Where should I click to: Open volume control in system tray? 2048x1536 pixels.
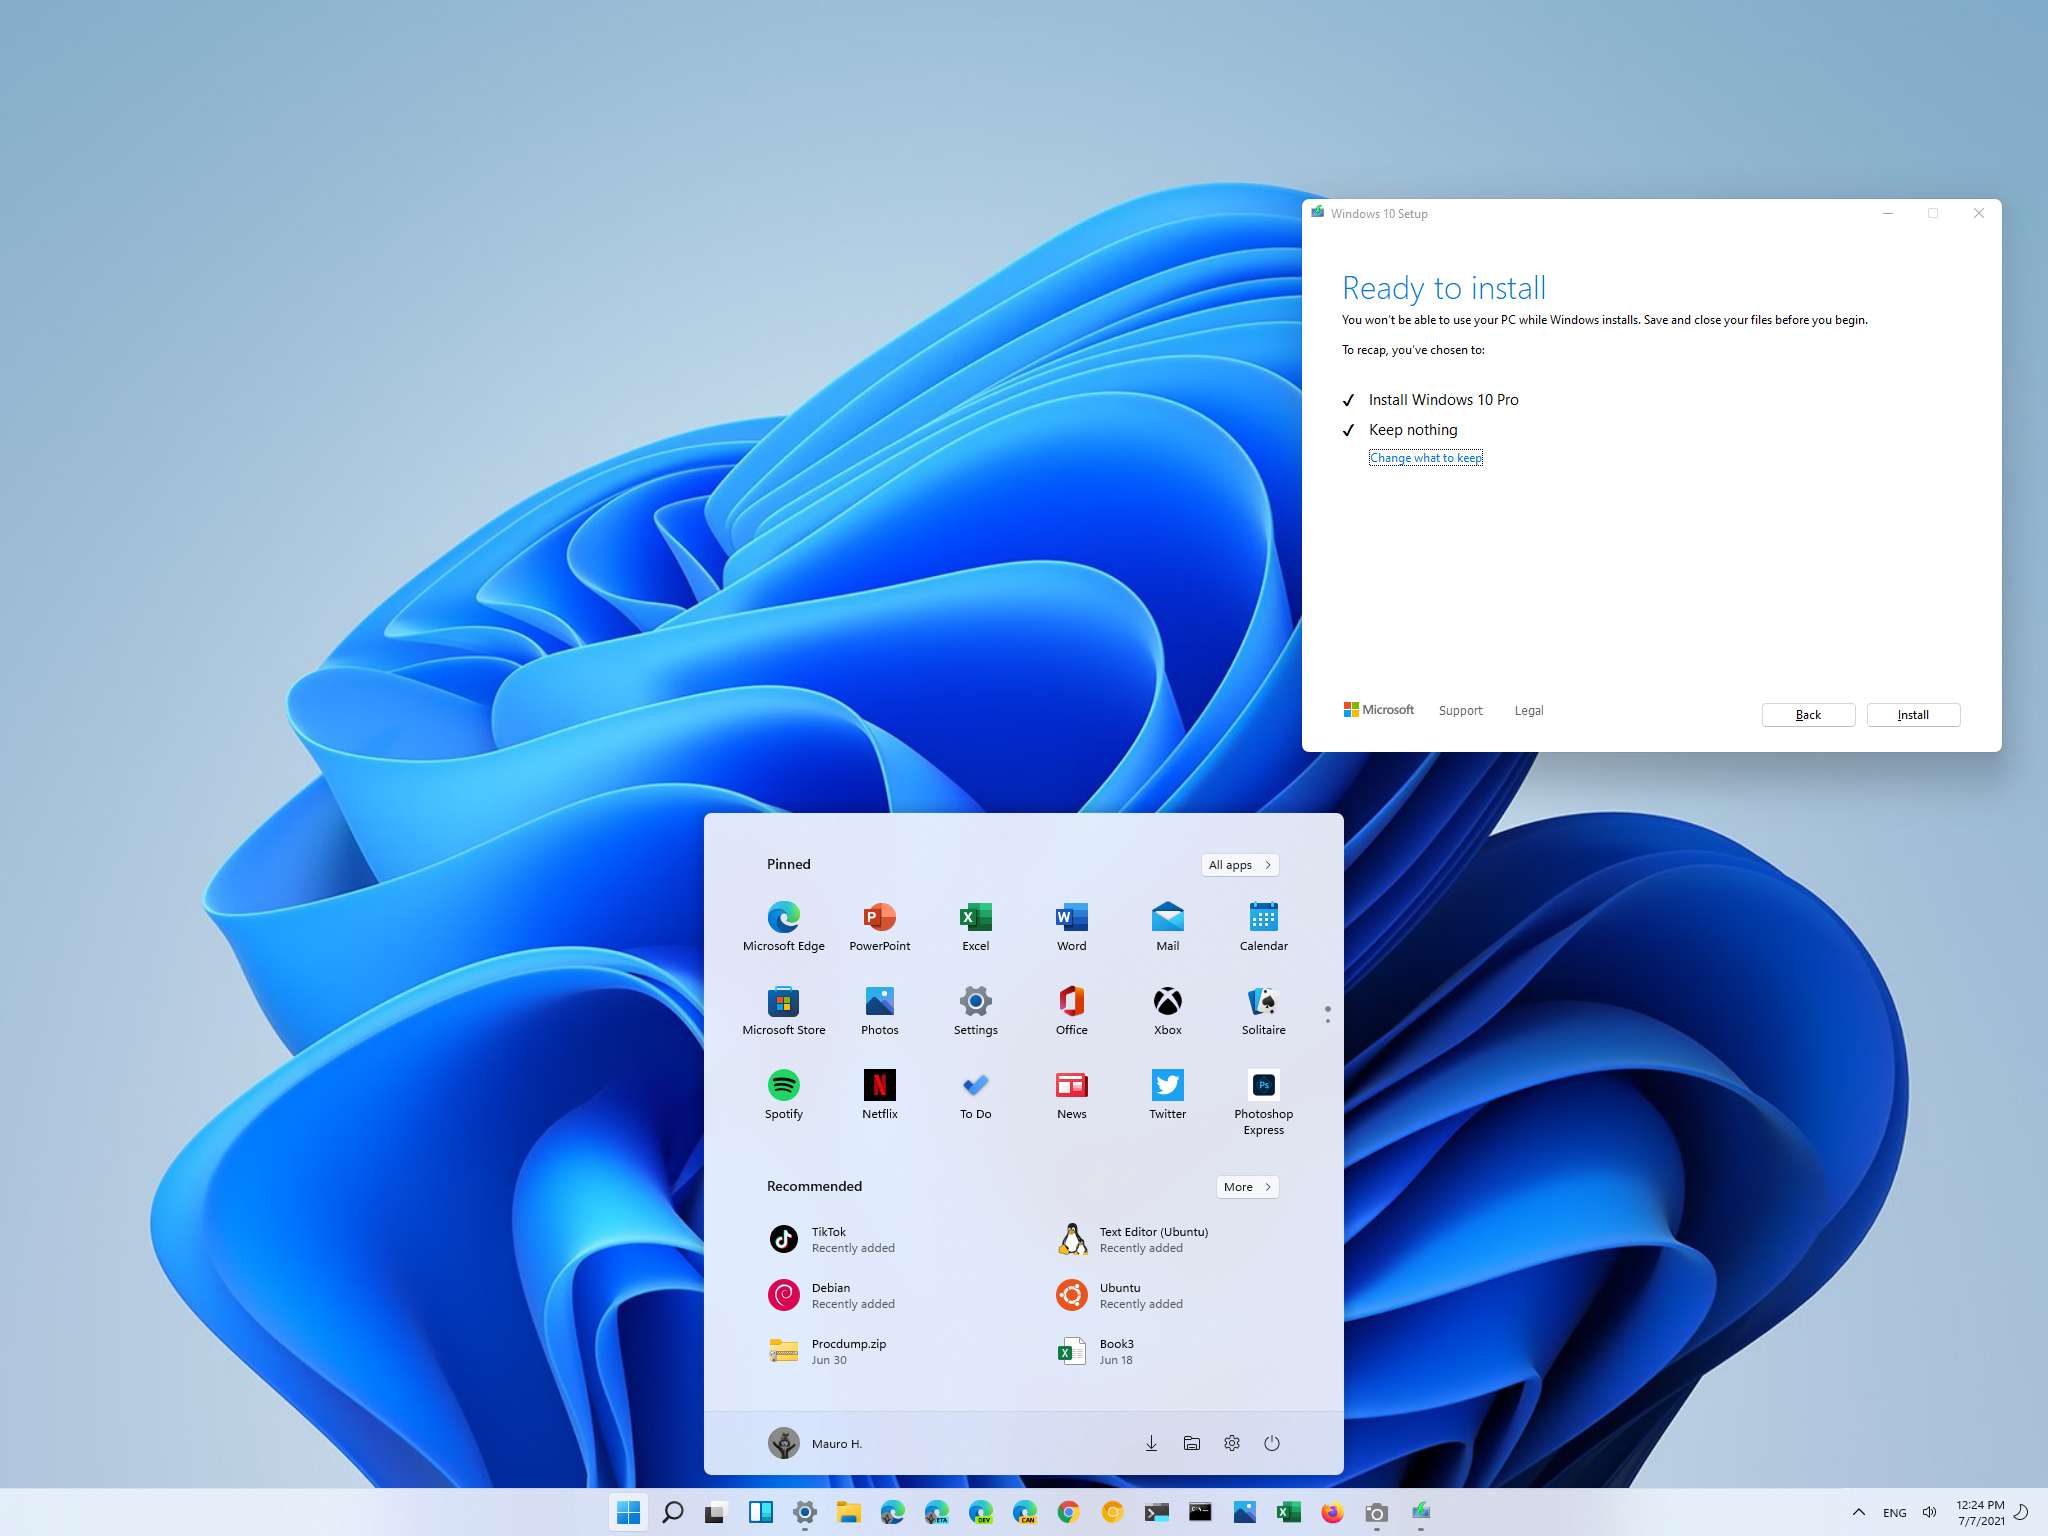click(x=1929, y=1513)
